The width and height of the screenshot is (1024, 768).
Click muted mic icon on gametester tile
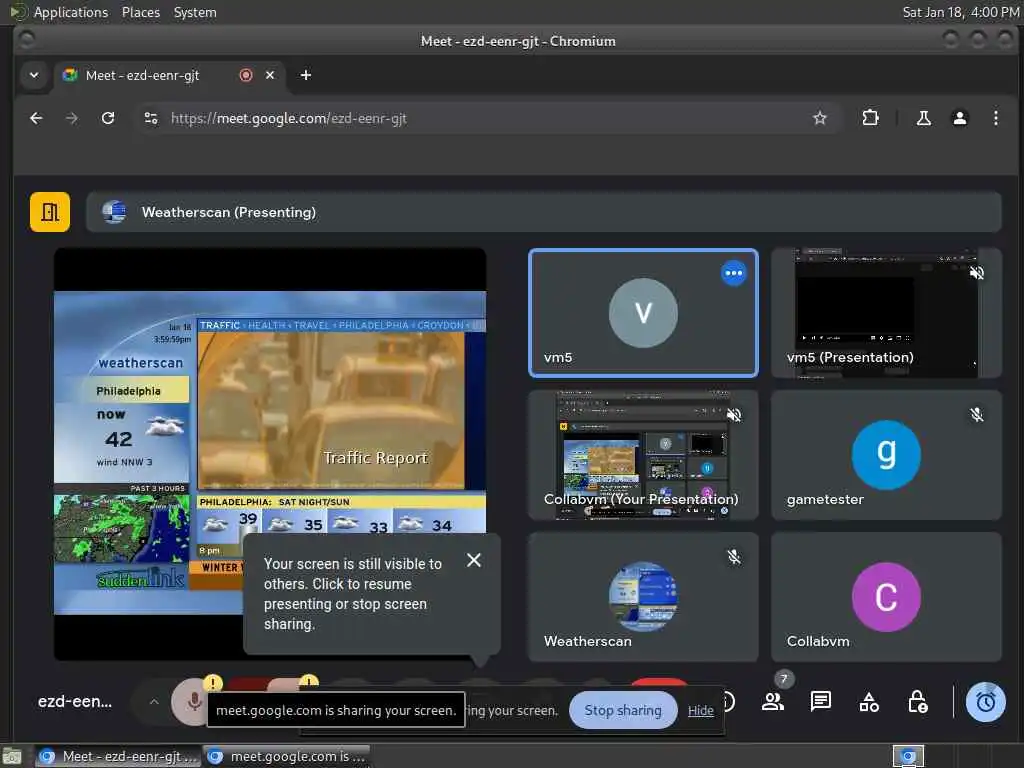tap(977, 415)
